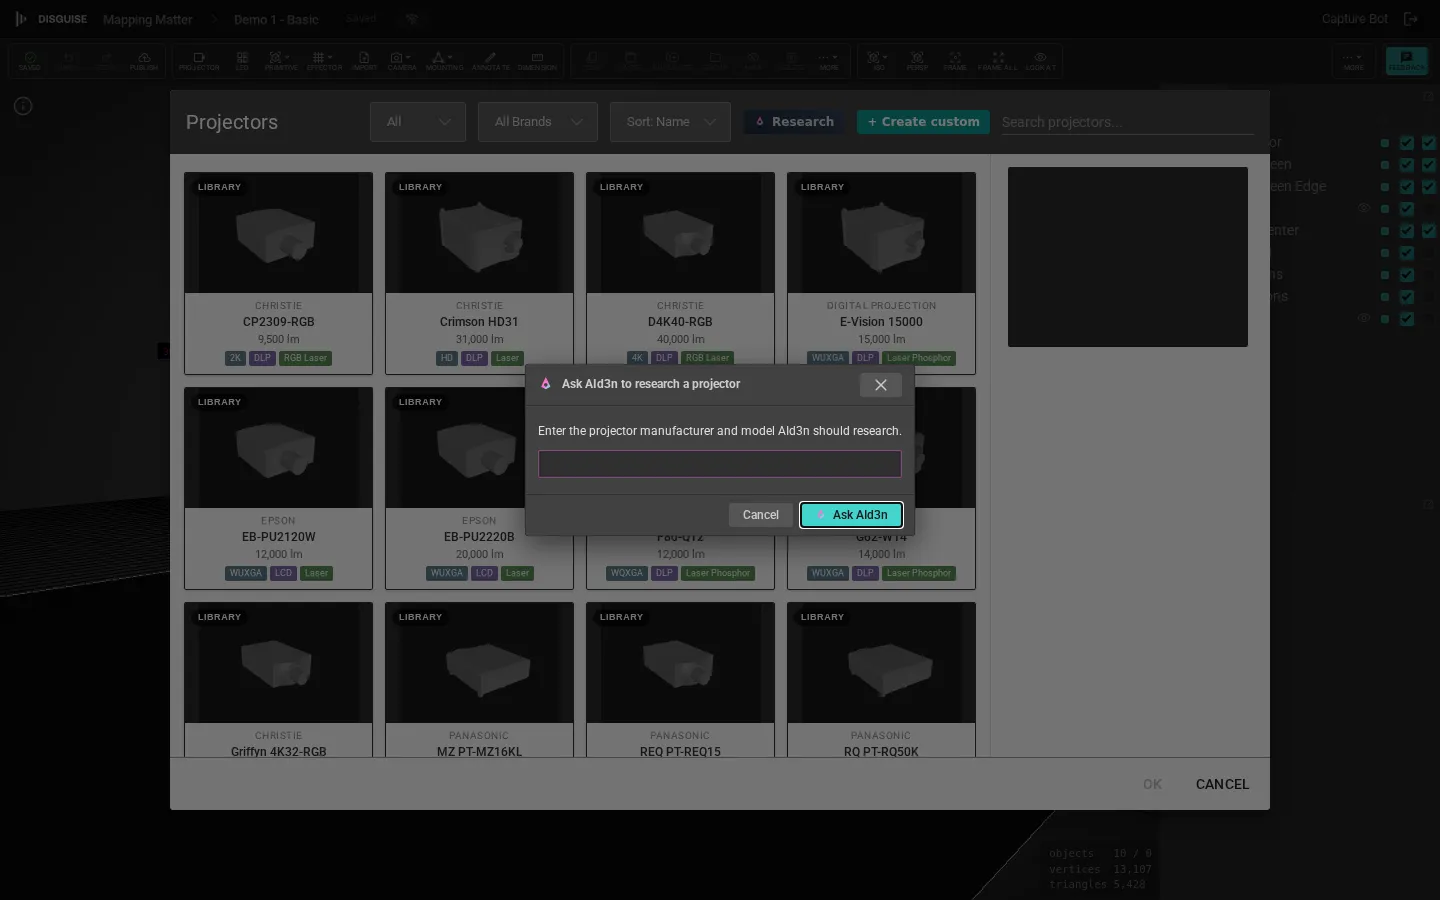
Task: Click the Look At eye icon
Action: pos(1041,60)
